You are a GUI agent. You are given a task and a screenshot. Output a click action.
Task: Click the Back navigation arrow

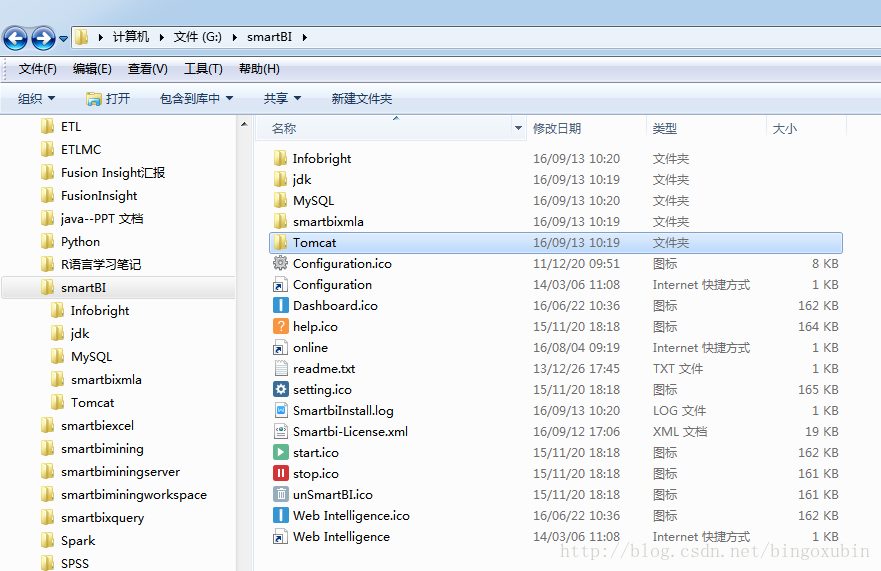pos(15,38)
